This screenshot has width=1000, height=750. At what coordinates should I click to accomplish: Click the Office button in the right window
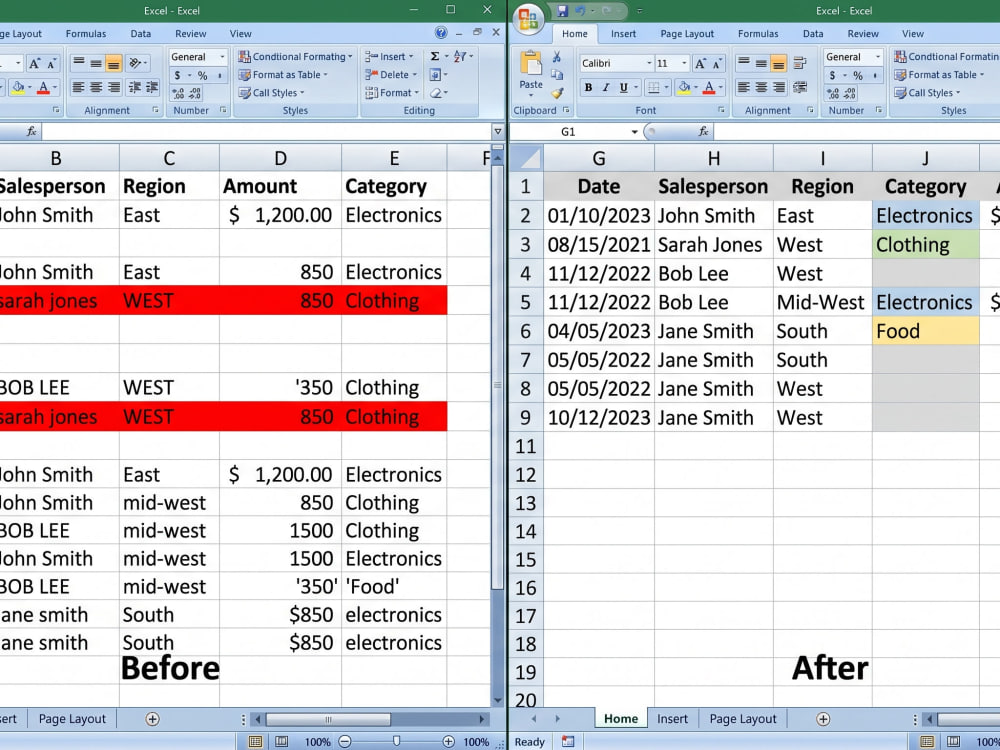529,18
